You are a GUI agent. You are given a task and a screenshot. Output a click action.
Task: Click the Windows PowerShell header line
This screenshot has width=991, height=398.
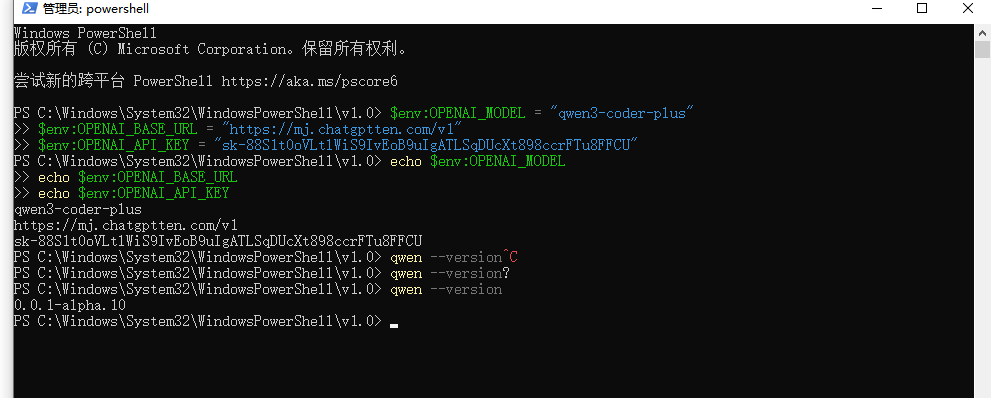click(x=85, y=33)
